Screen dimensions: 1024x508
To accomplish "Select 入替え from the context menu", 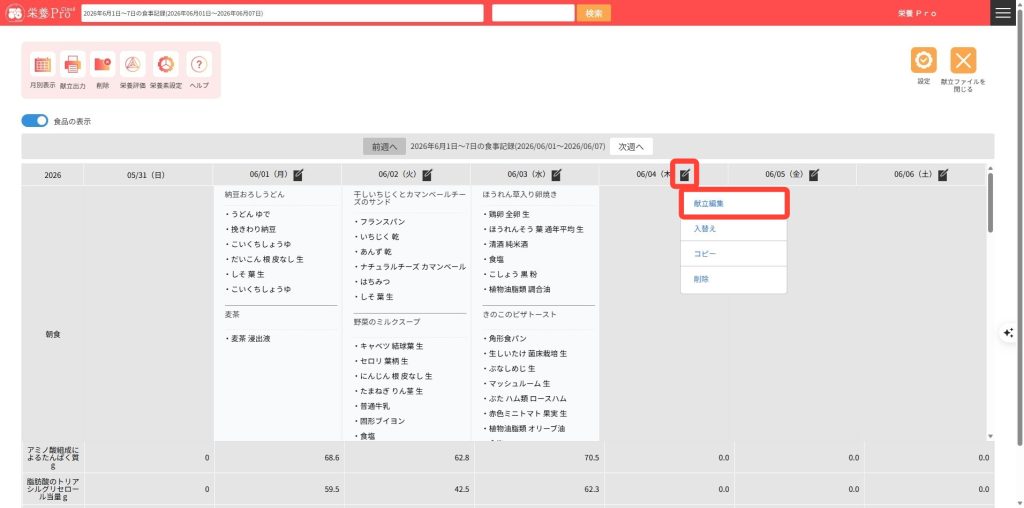I will [733, 229].
